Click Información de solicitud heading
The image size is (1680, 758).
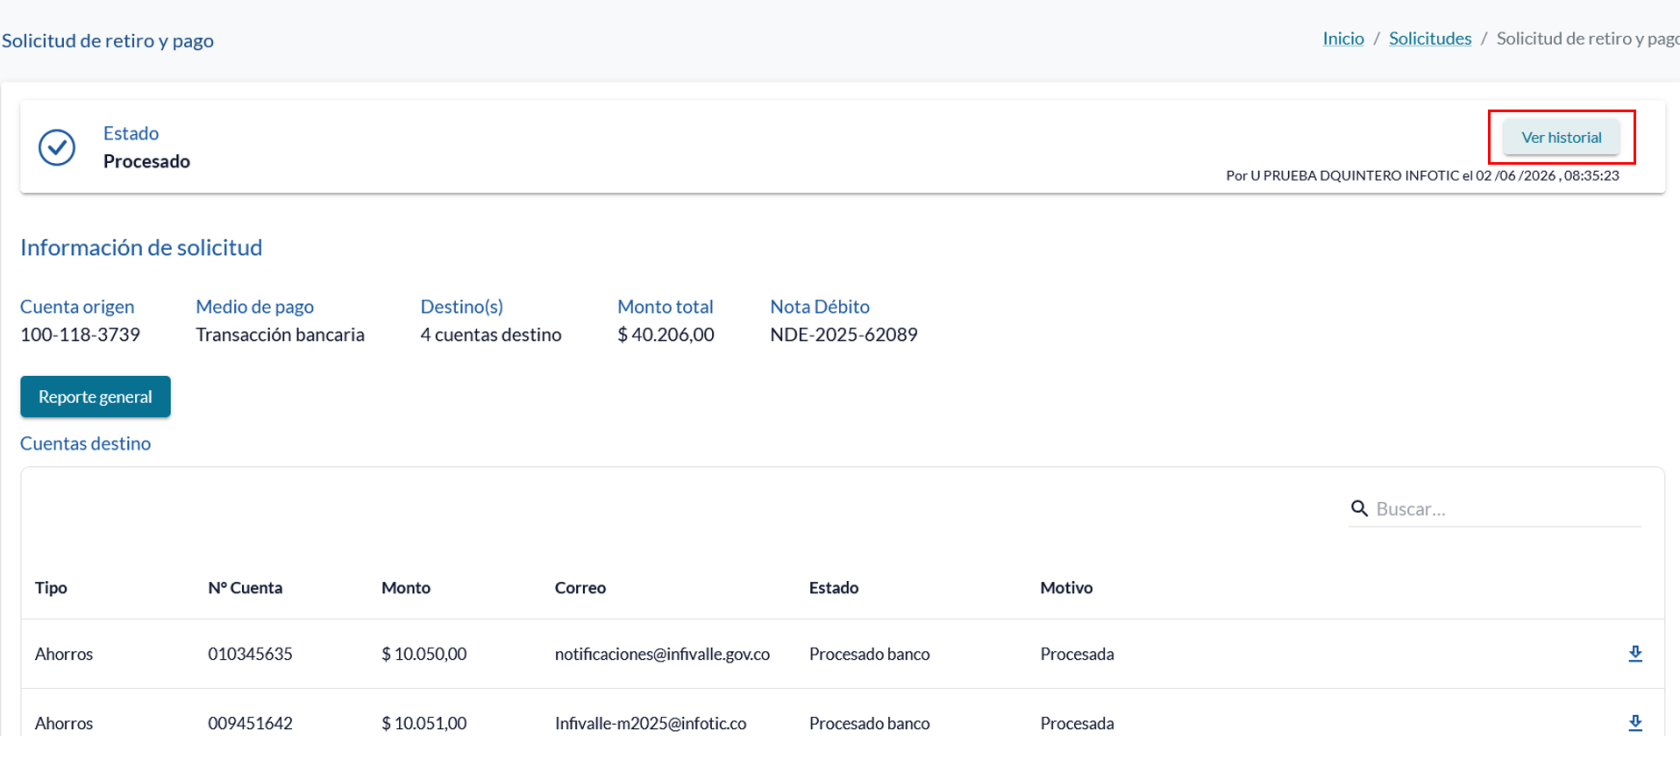141,247
